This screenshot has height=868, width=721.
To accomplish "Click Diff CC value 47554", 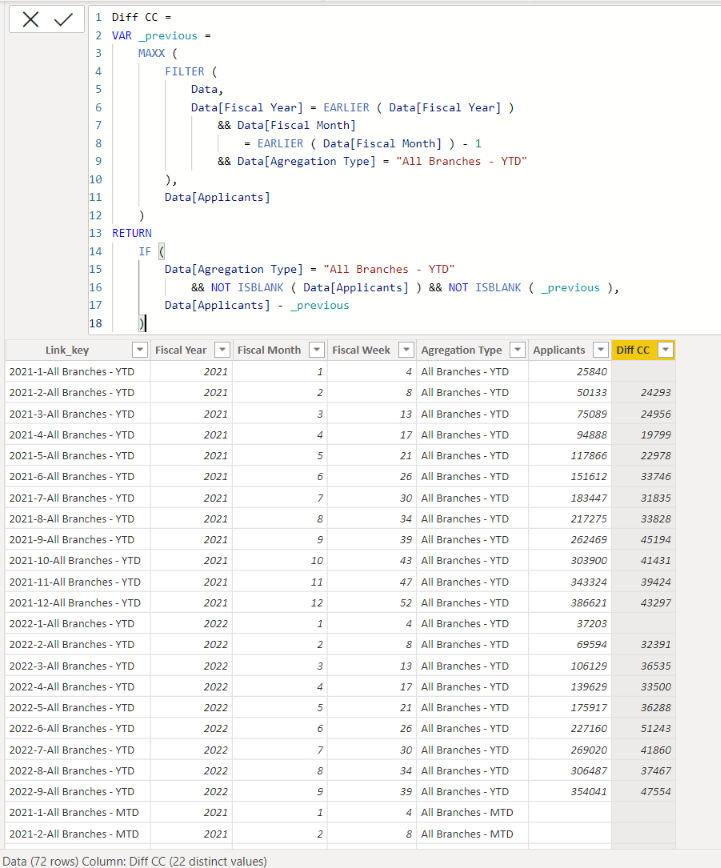I will tap(656, 792).
